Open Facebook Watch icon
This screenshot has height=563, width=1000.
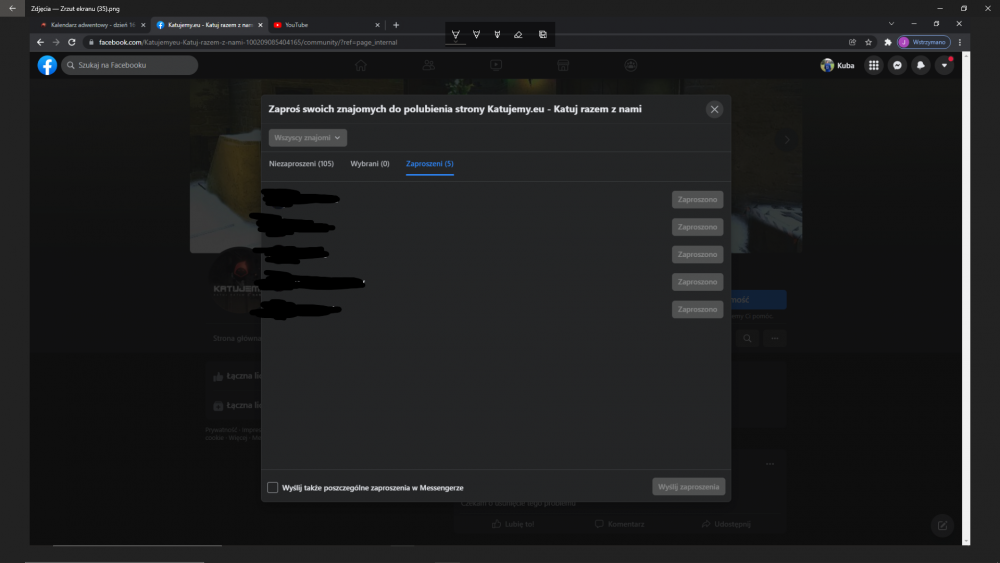[x=496, y=65]
